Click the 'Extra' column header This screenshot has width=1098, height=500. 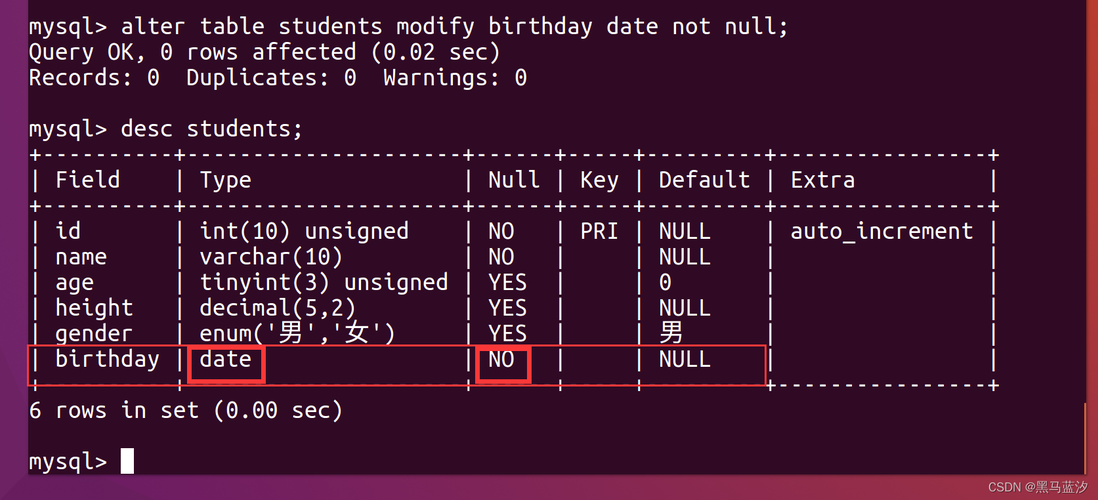(x=823, y=180)
